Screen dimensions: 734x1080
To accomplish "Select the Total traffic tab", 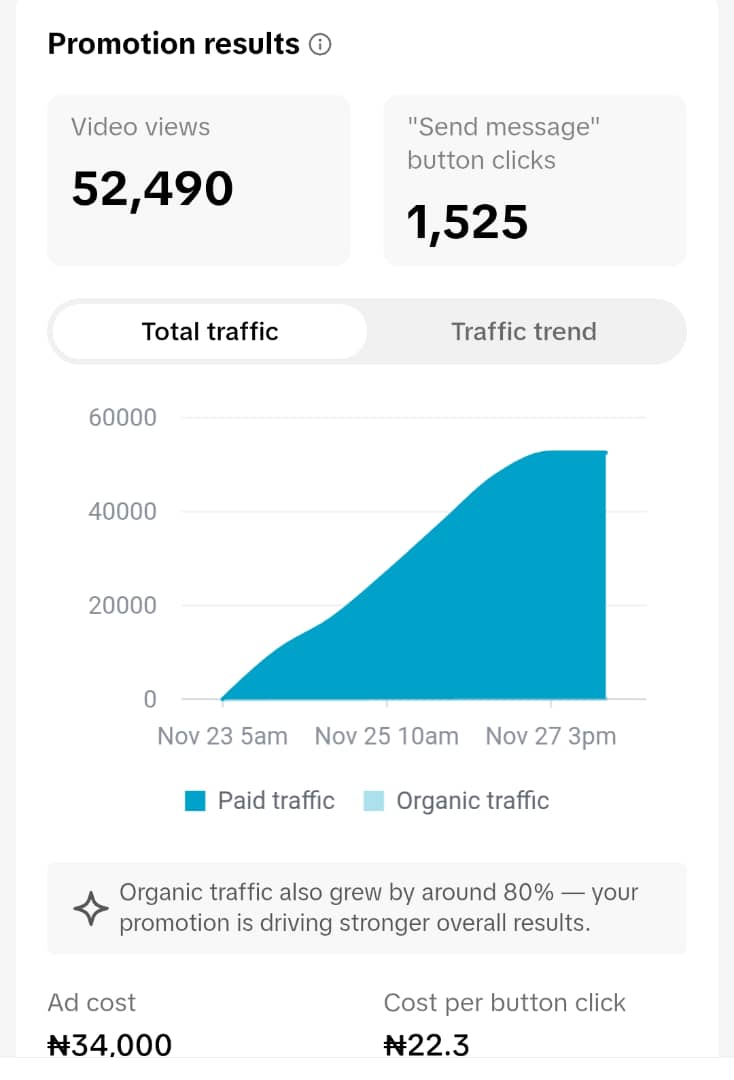I will pos(210,331).
